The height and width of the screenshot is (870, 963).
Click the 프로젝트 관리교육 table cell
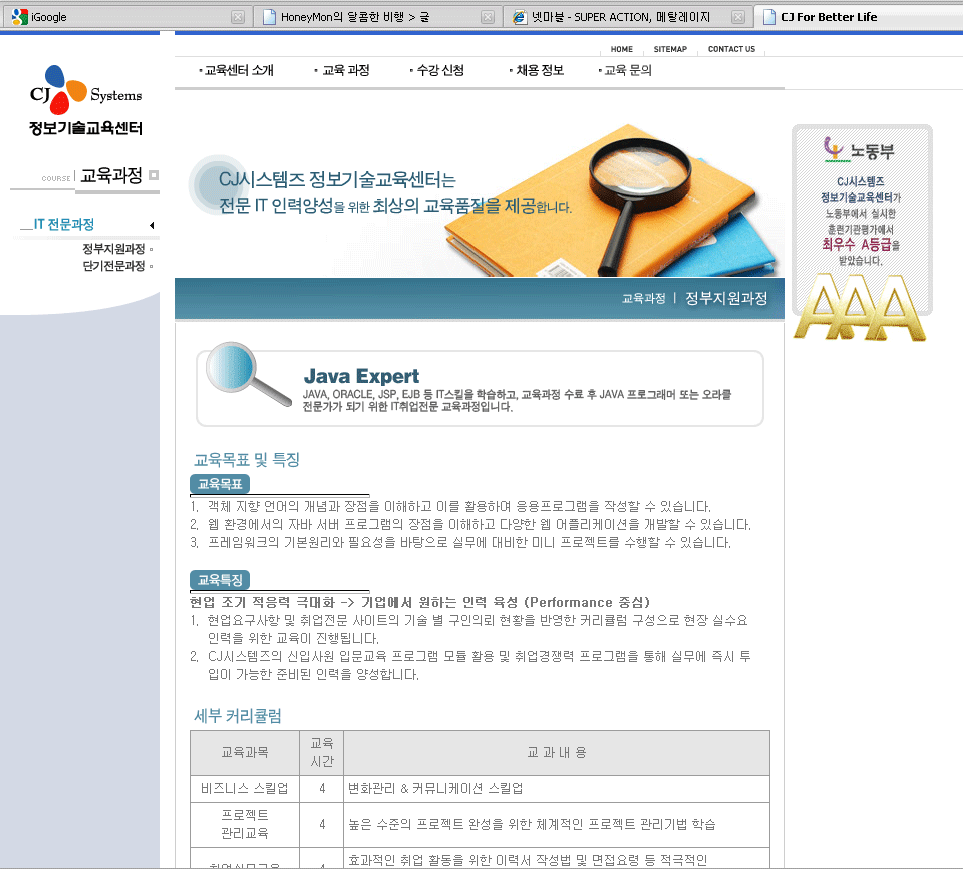pos(245,825)
